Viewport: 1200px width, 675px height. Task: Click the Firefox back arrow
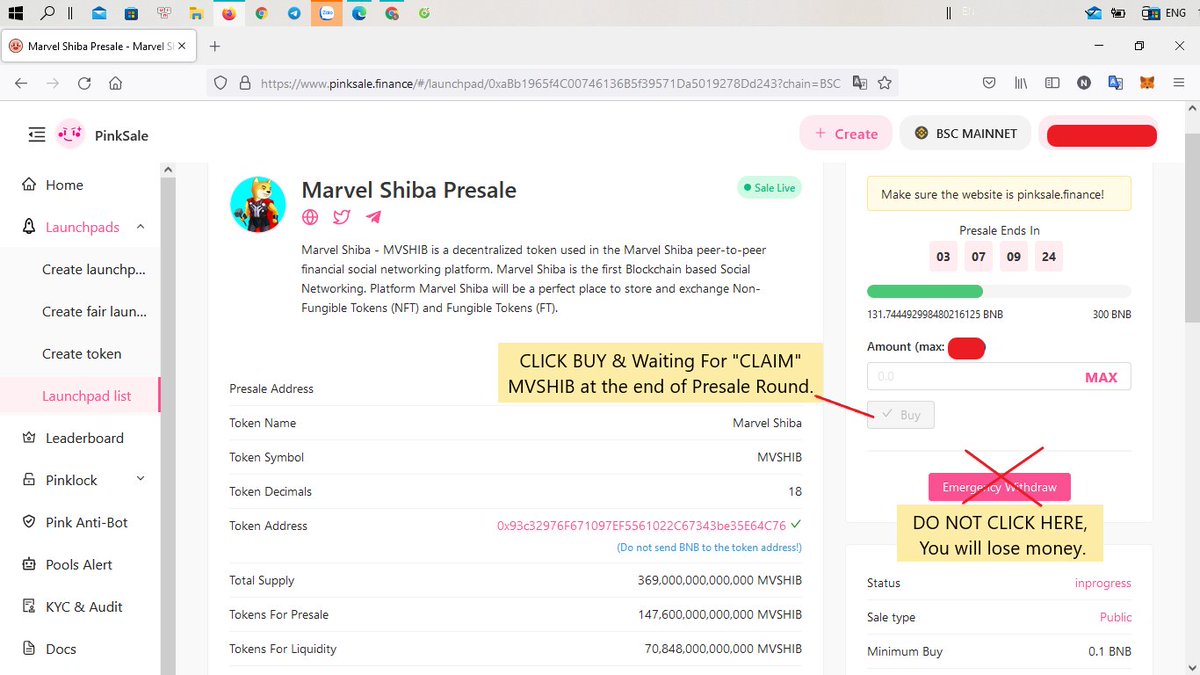(21, 83)
